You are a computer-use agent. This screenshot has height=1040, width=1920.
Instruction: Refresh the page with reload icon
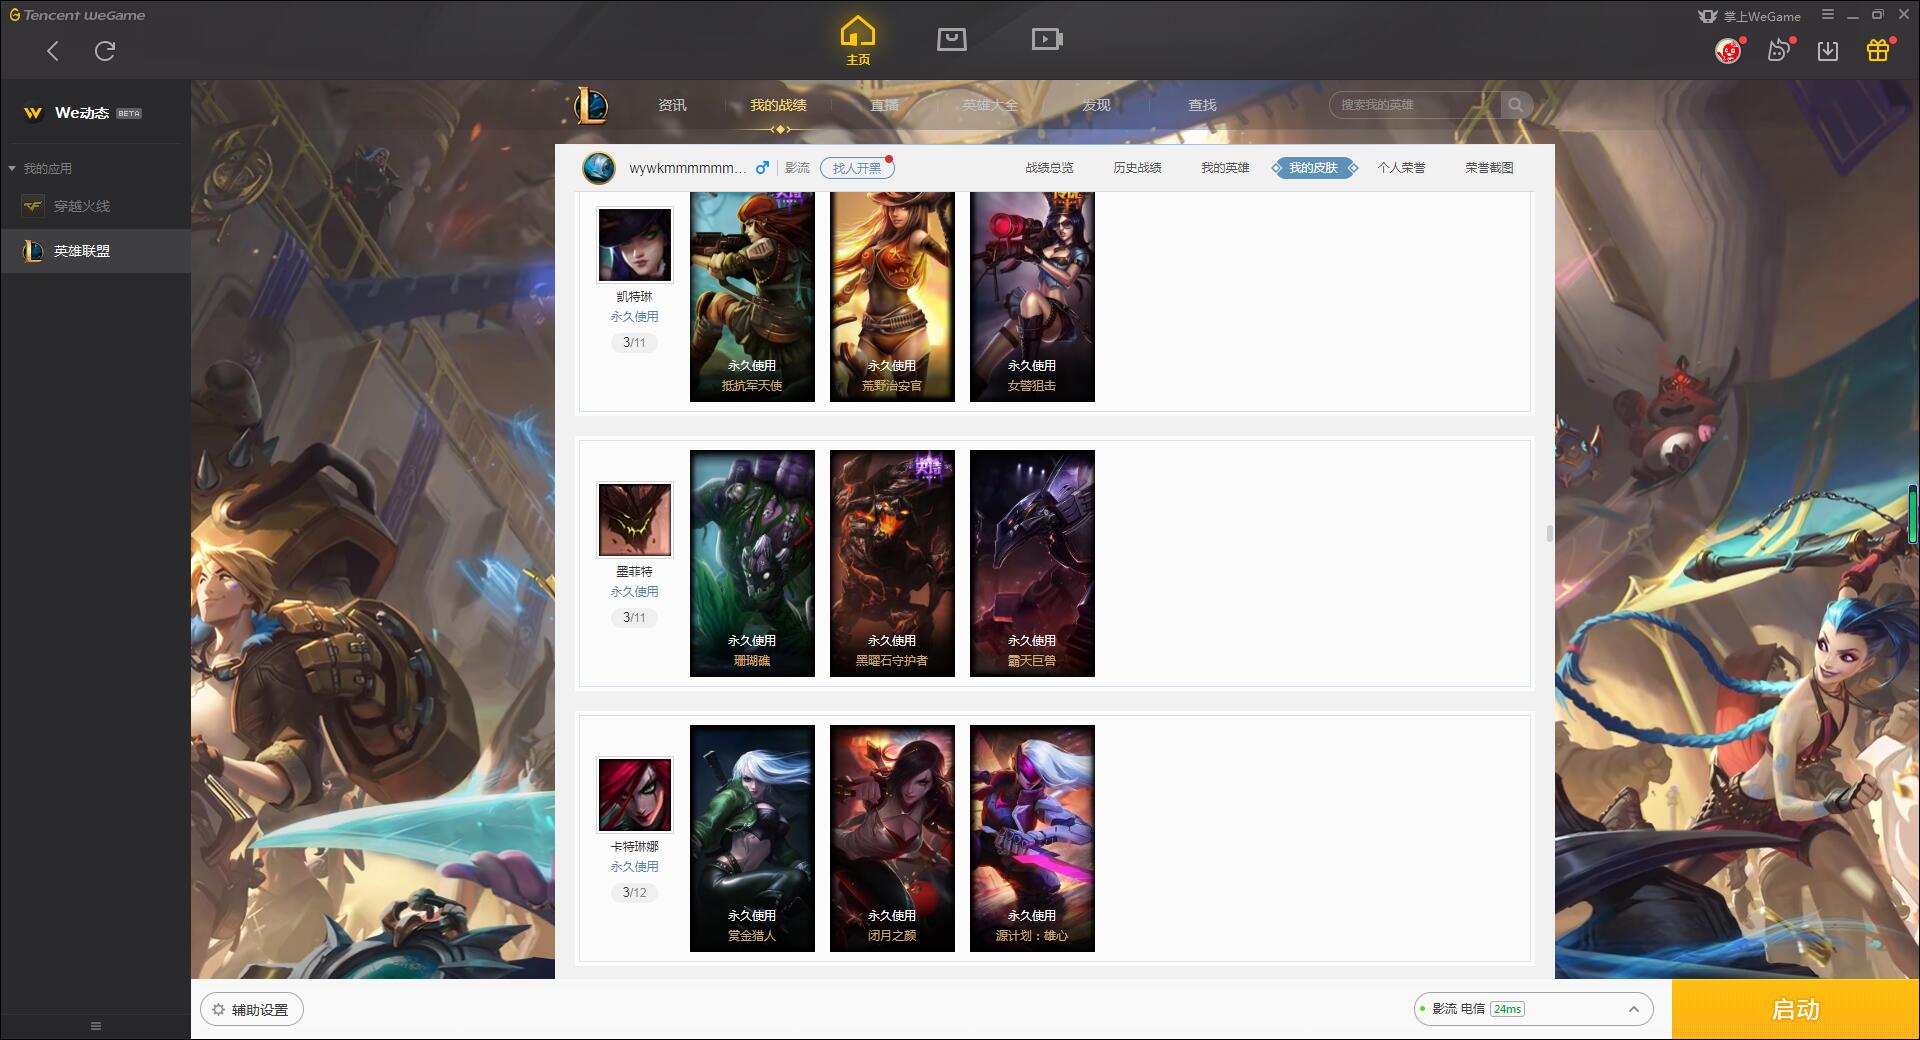point(105,51)
